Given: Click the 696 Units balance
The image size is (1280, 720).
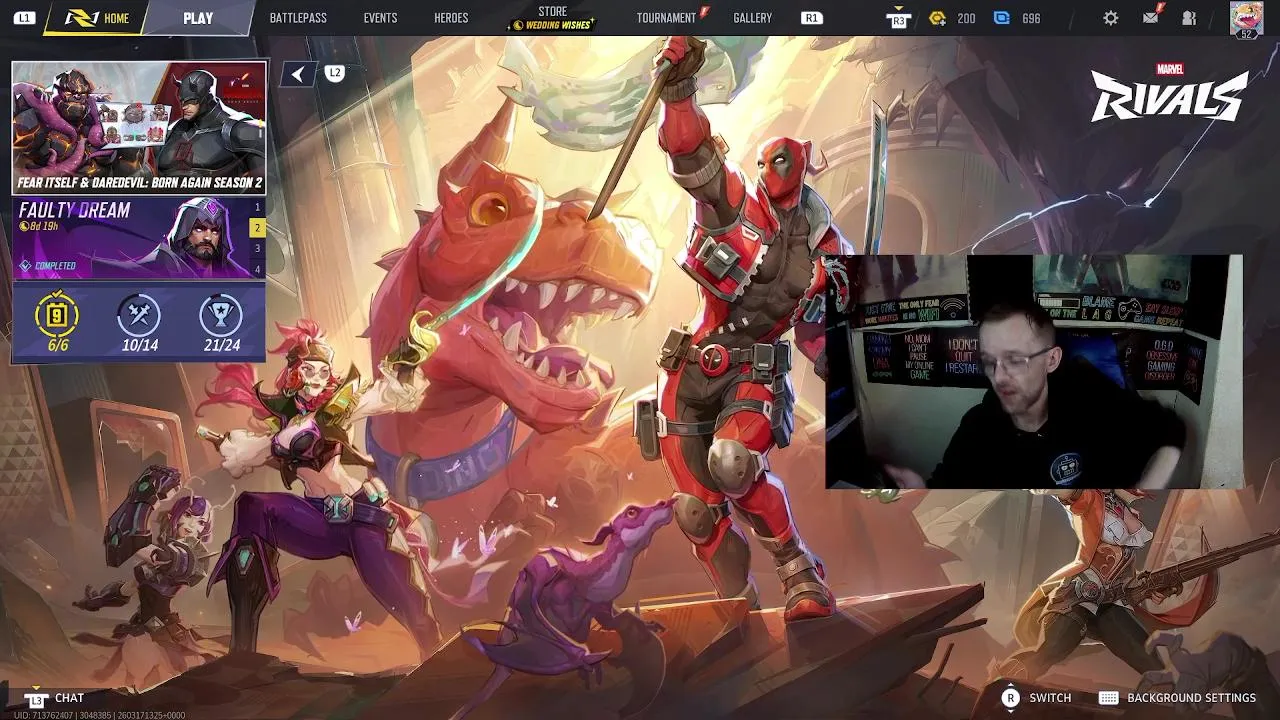Looking at the screenshot, I should click(x=1031, y=18).
